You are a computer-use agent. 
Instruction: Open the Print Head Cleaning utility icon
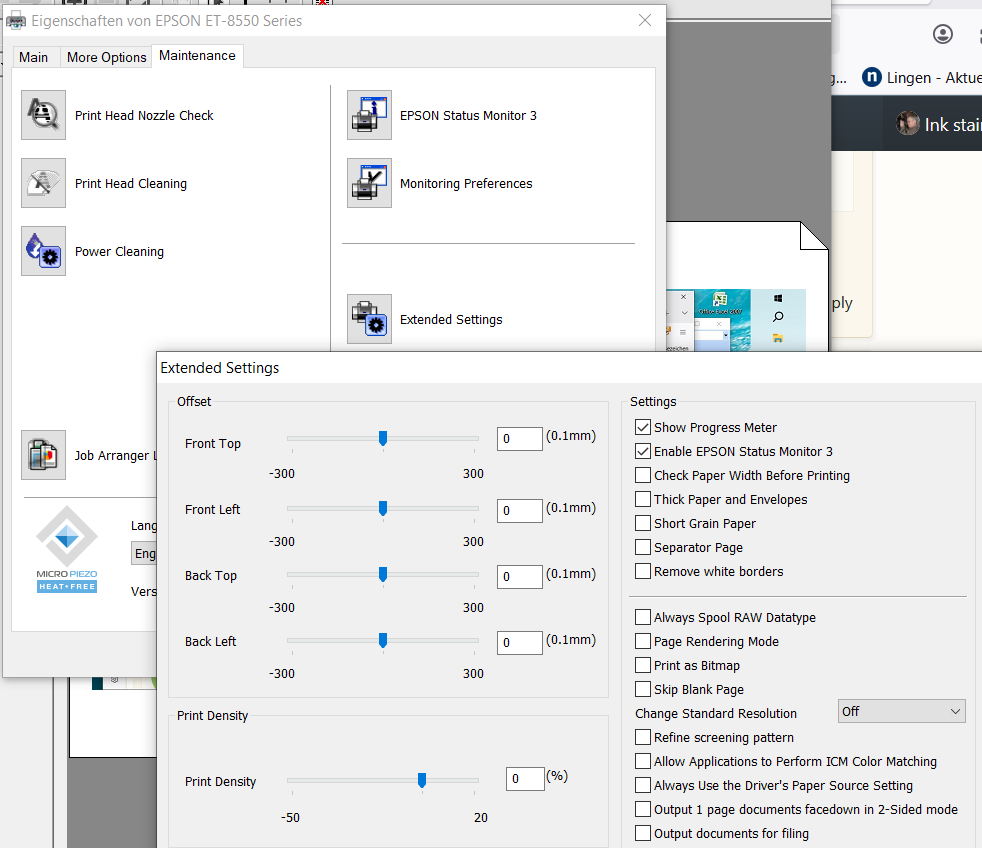tap(43, 183)
